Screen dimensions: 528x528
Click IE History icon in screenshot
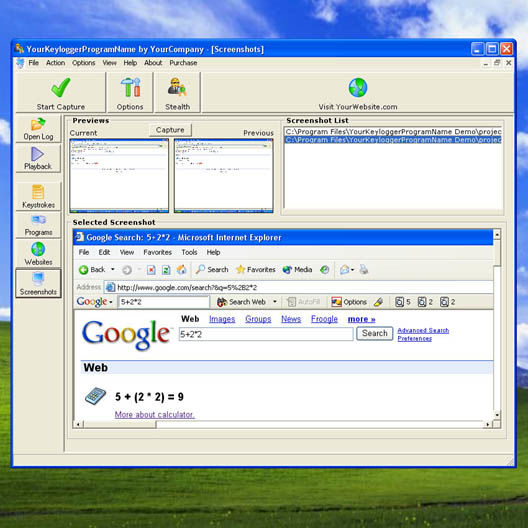tap(325, 269)
